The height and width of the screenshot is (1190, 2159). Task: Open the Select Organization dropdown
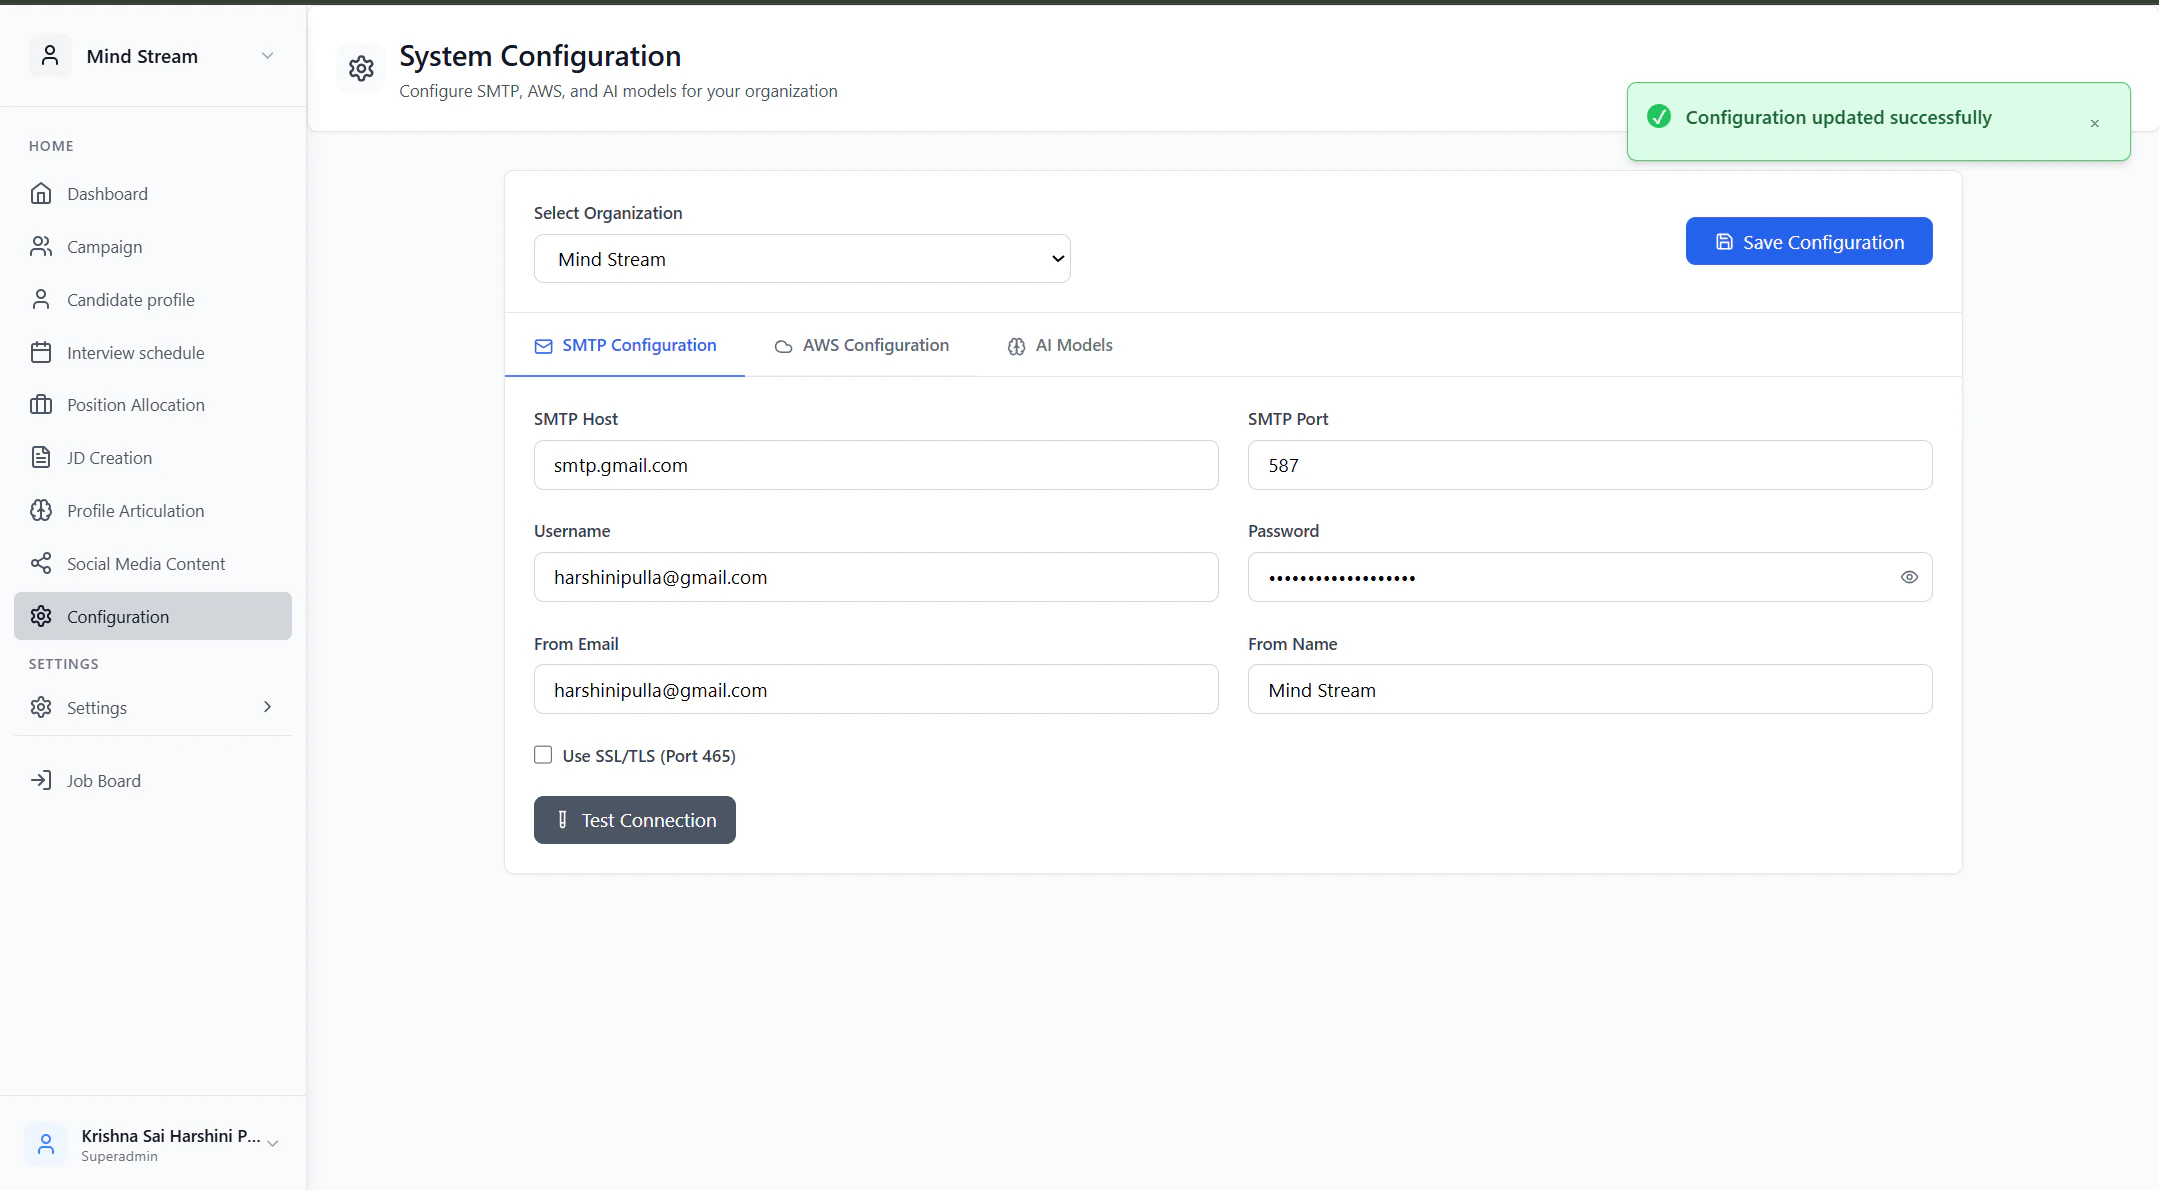pos(802,259)
